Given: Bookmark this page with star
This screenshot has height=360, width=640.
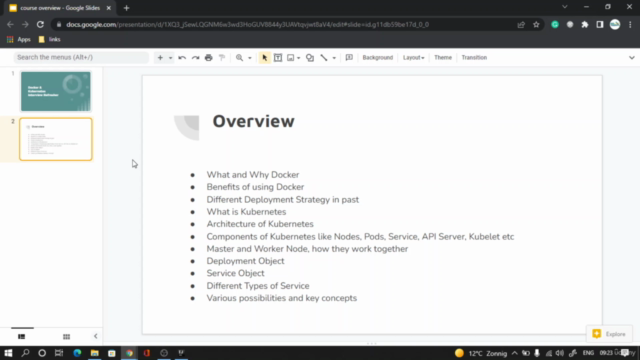Looking at the screenshot, I should tap(536, 24).
